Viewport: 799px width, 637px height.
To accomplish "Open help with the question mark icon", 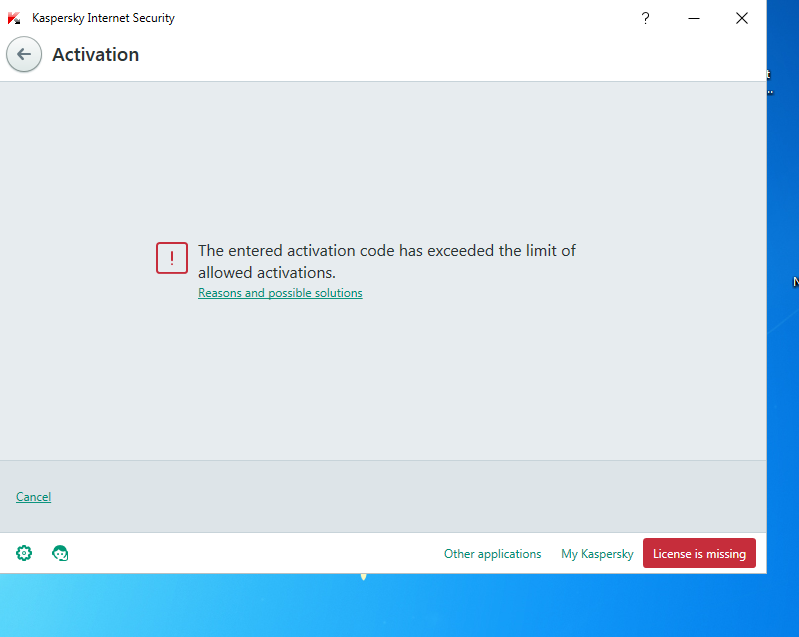I will click(x=645, y=18).
